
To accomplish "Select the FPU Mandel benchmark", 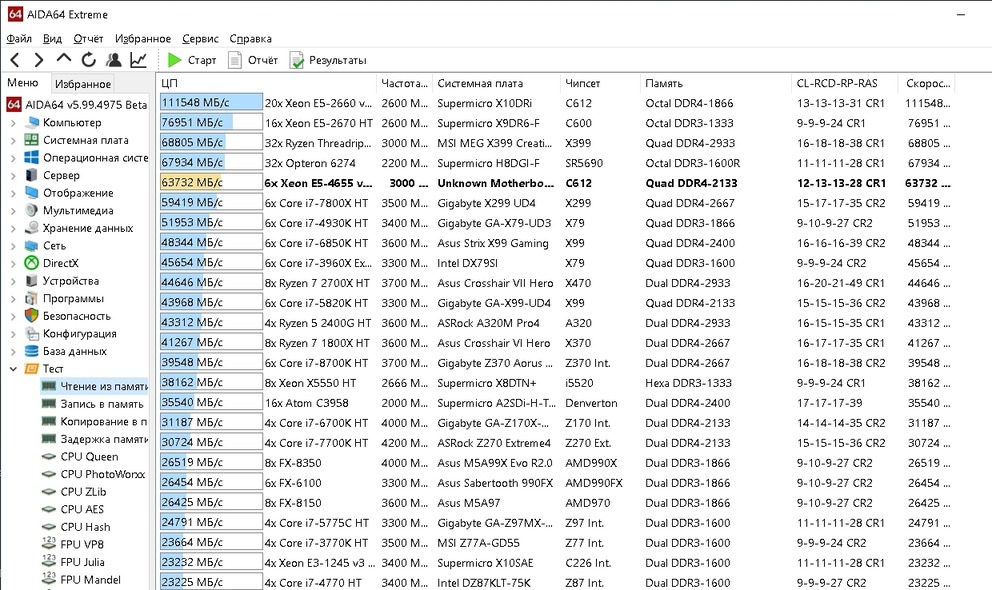I will click(81, 579).
